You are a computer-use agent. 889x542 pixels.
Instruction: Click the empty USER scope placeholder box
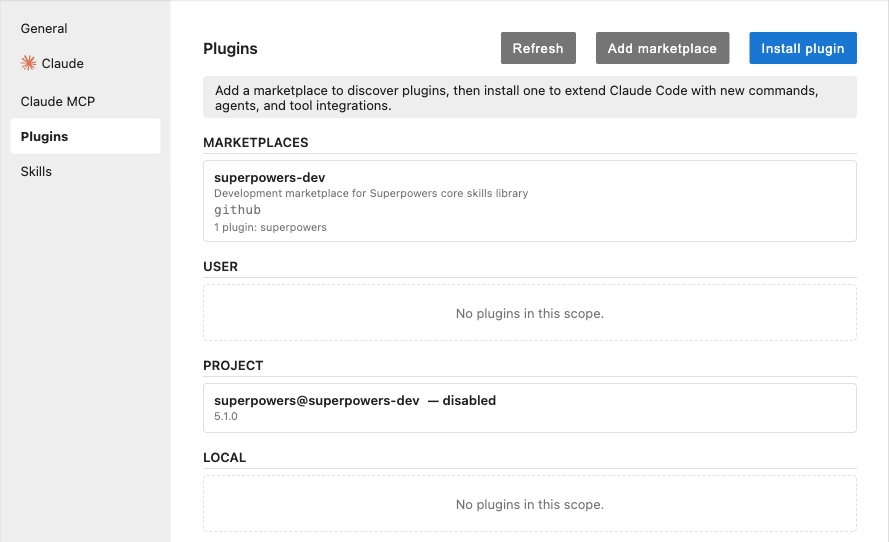pos(530,313)
